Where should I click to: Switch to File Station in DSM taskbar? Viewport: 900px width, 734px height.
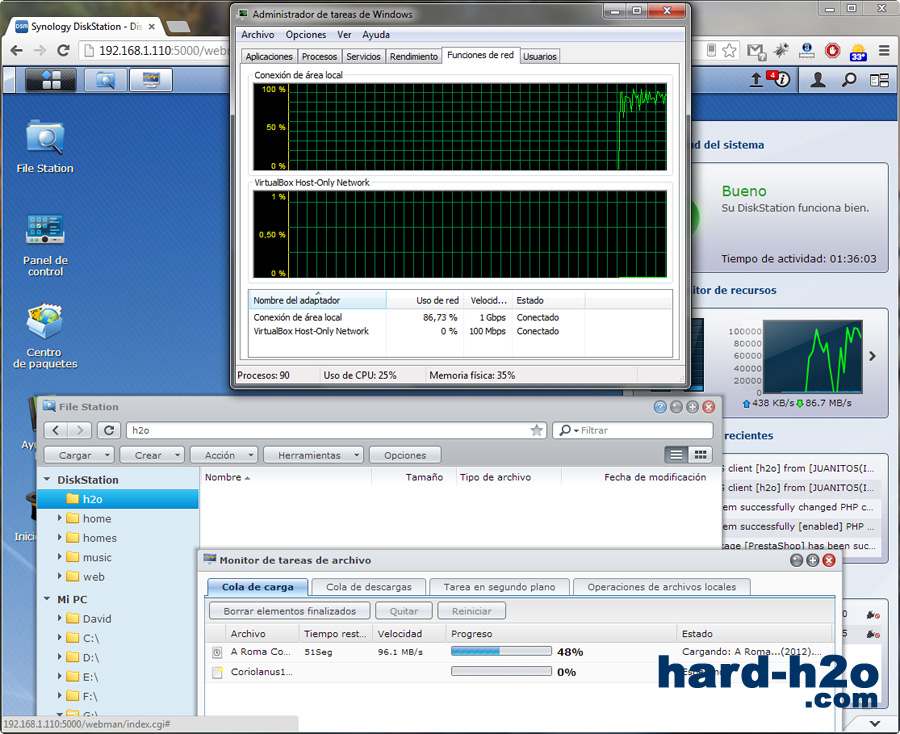point(106,80)
